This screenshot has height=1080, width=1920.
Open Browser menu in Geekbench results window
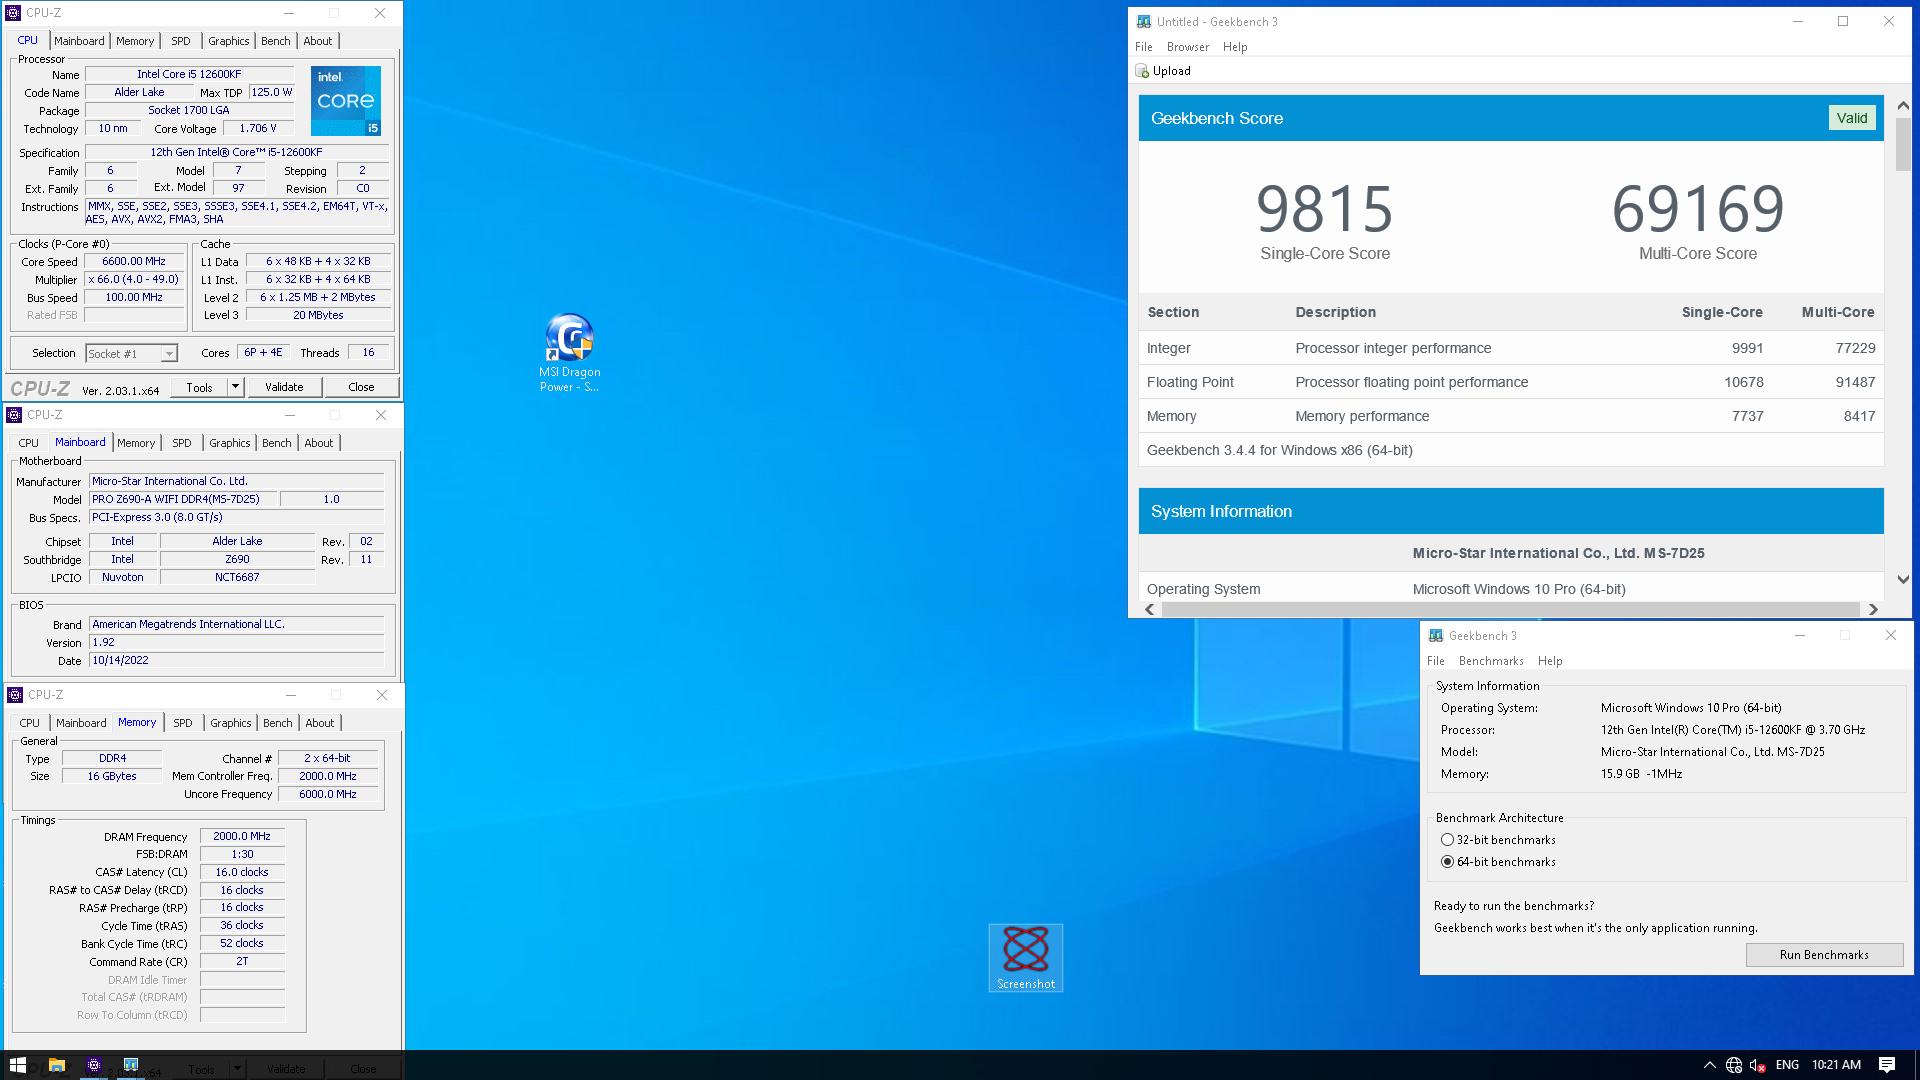click(x=1188, y=47)
